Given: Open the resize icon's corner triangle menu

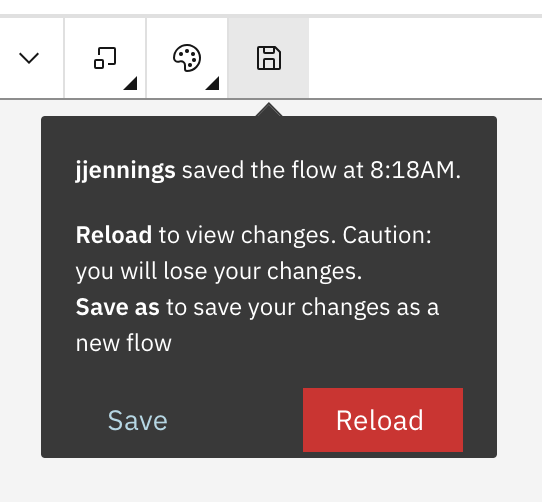Looking at the screenshot, I should pyautogui.click(x=130, y=83).
